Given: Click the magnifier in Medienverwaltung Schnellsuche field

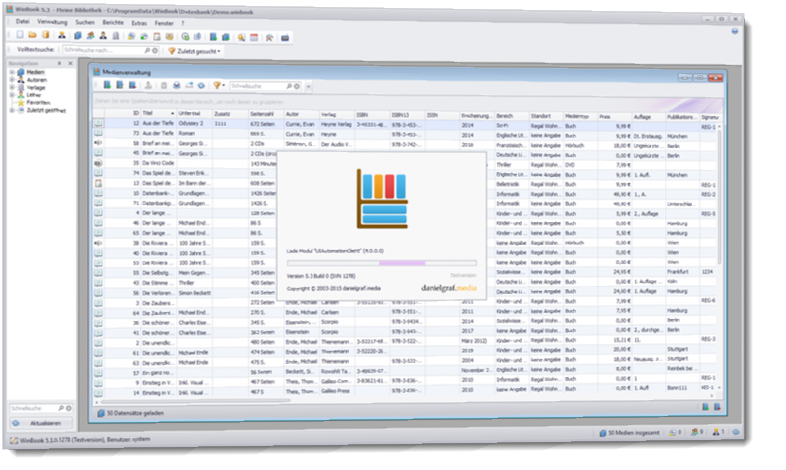Looking at the screenshot, I should [x=289, y=87].
